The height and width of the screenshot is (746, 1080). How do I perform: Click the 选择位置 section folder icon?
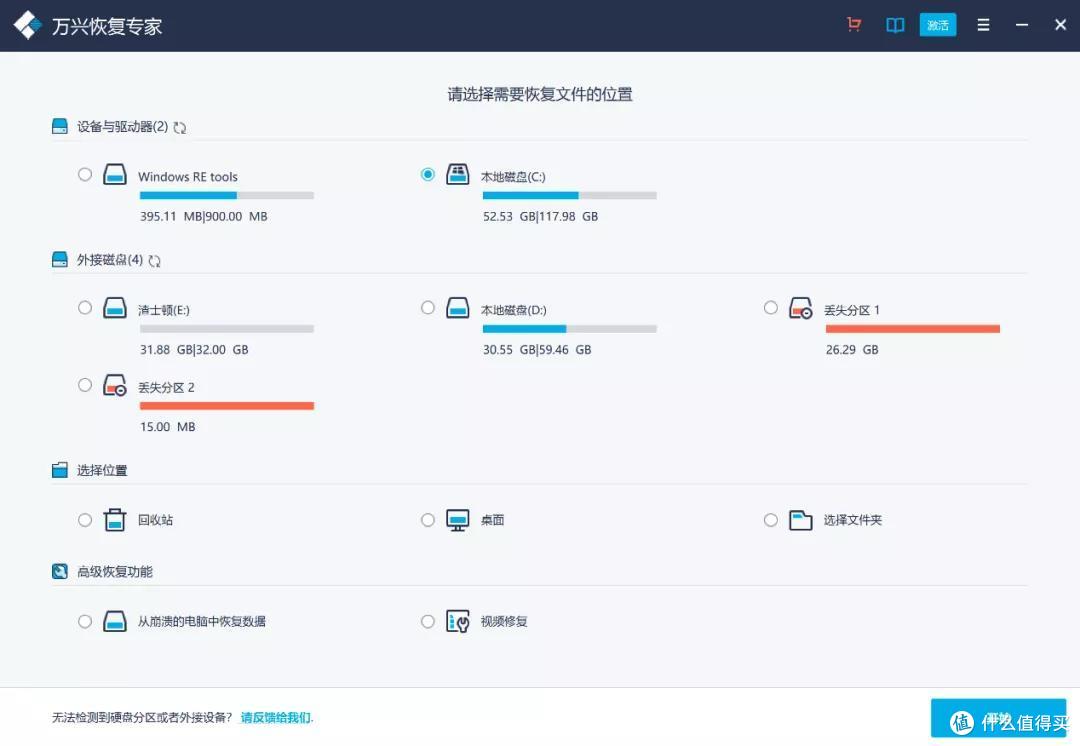(x=60, y=470)
